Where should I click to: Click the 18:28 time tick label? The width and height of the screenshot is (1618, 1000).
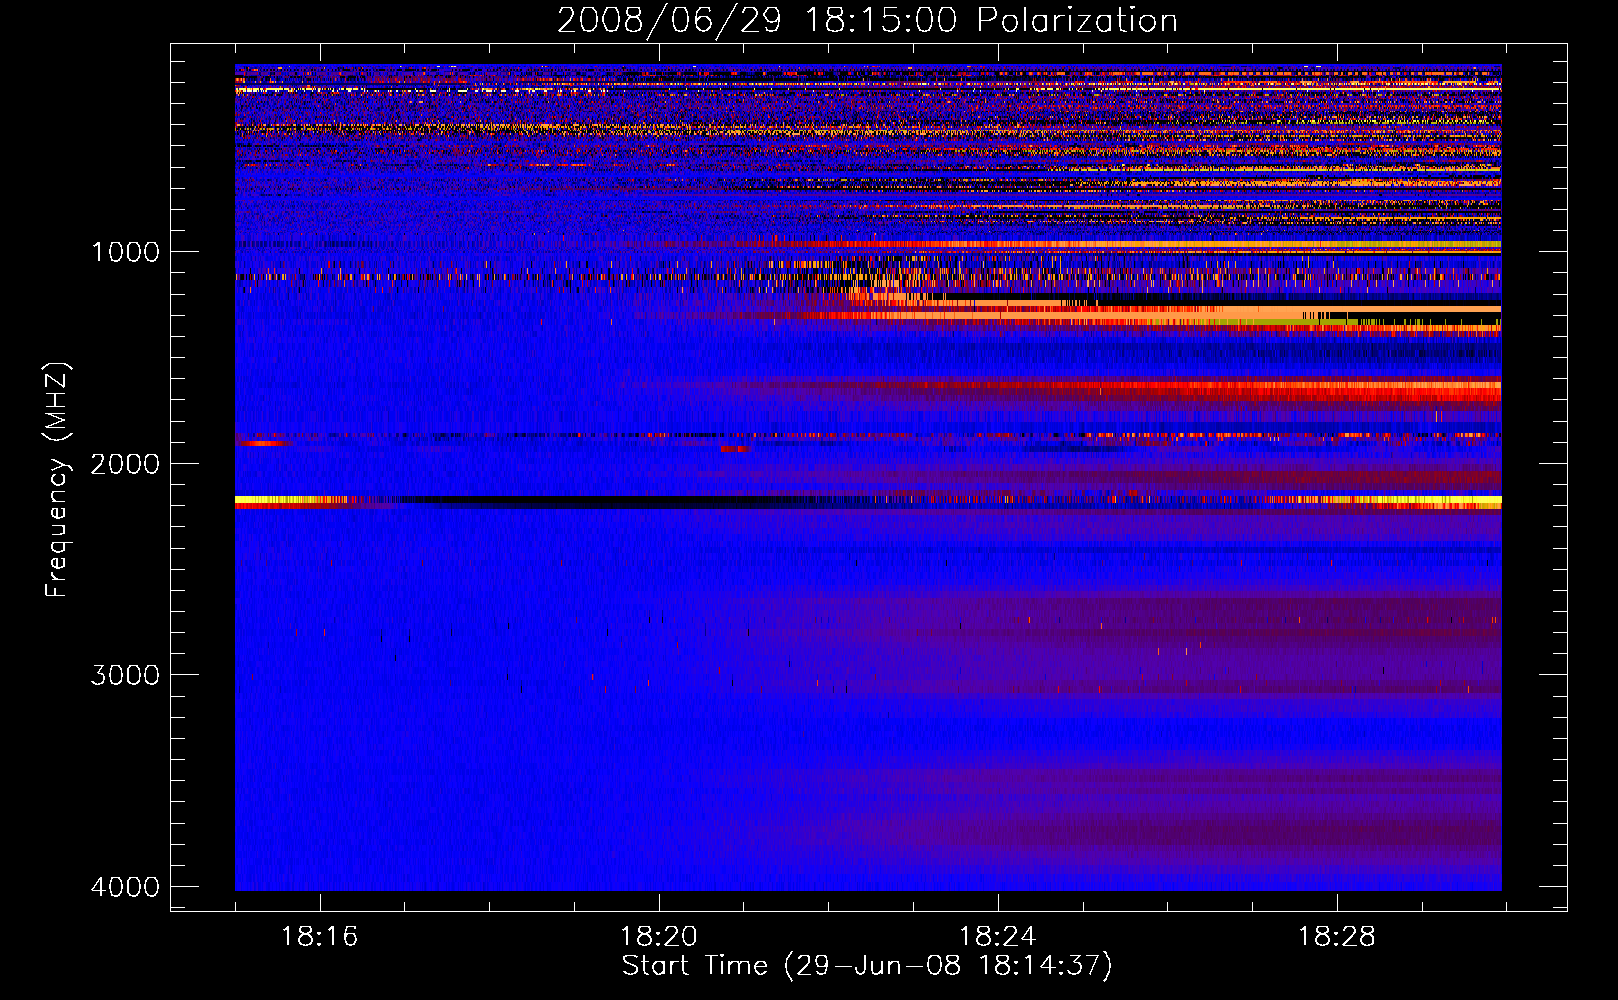[x=1336, y=937]
